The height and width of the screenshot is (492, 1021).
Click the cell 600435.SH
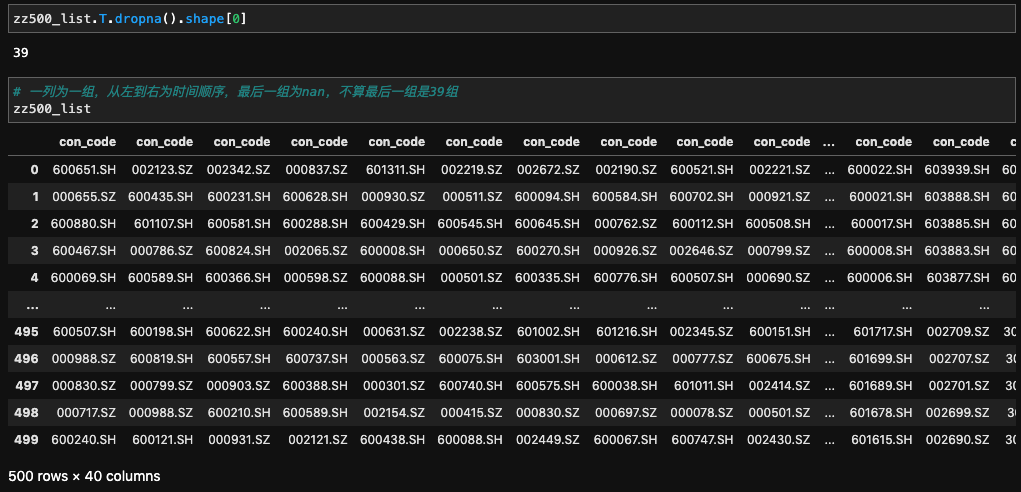(161, 196)
